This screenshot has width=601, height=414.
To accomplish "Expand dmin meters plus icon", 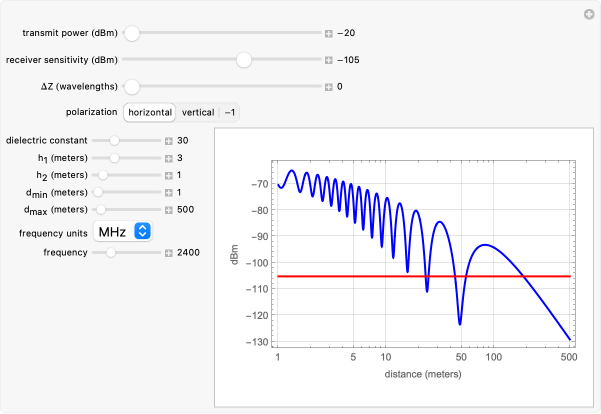I will [169, 192].
